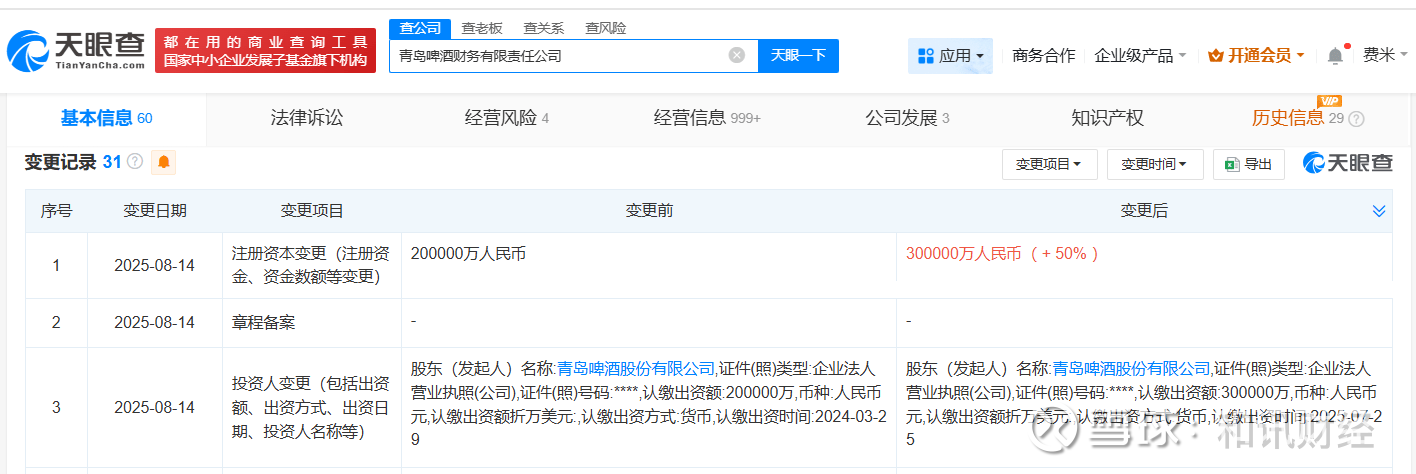The width and height of the screenshot is (1416, 474).
Task: Open the 费米 user account menu
Action: point(1385,55)
